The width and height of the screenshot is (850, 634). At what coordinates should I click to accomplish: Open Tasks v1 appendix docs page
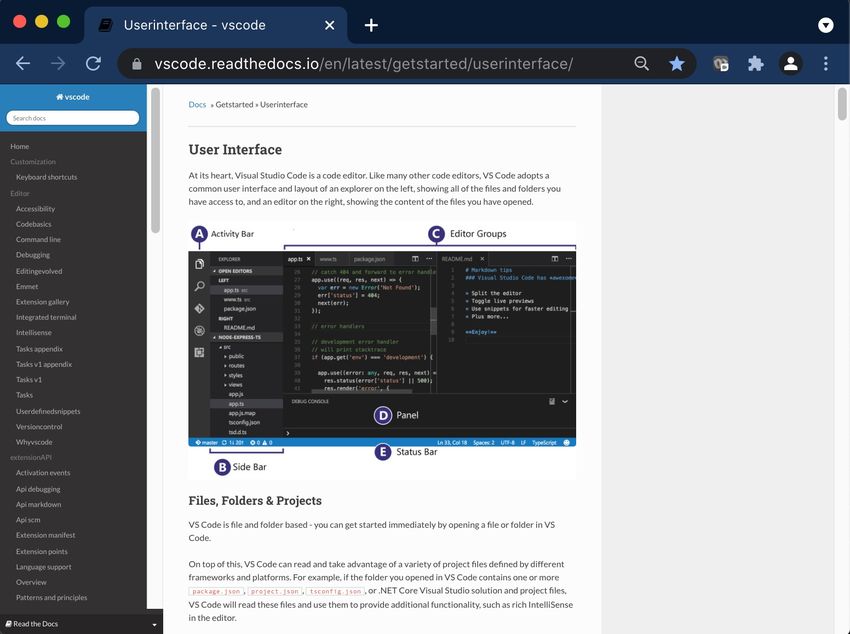[x=44, y=364]
